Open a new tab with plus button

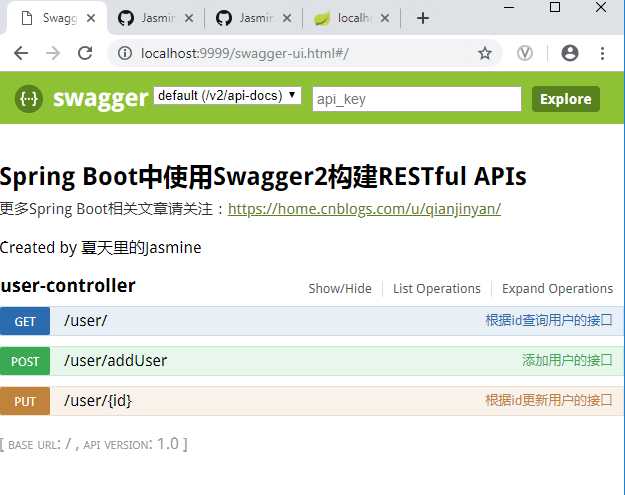[423, 18]
